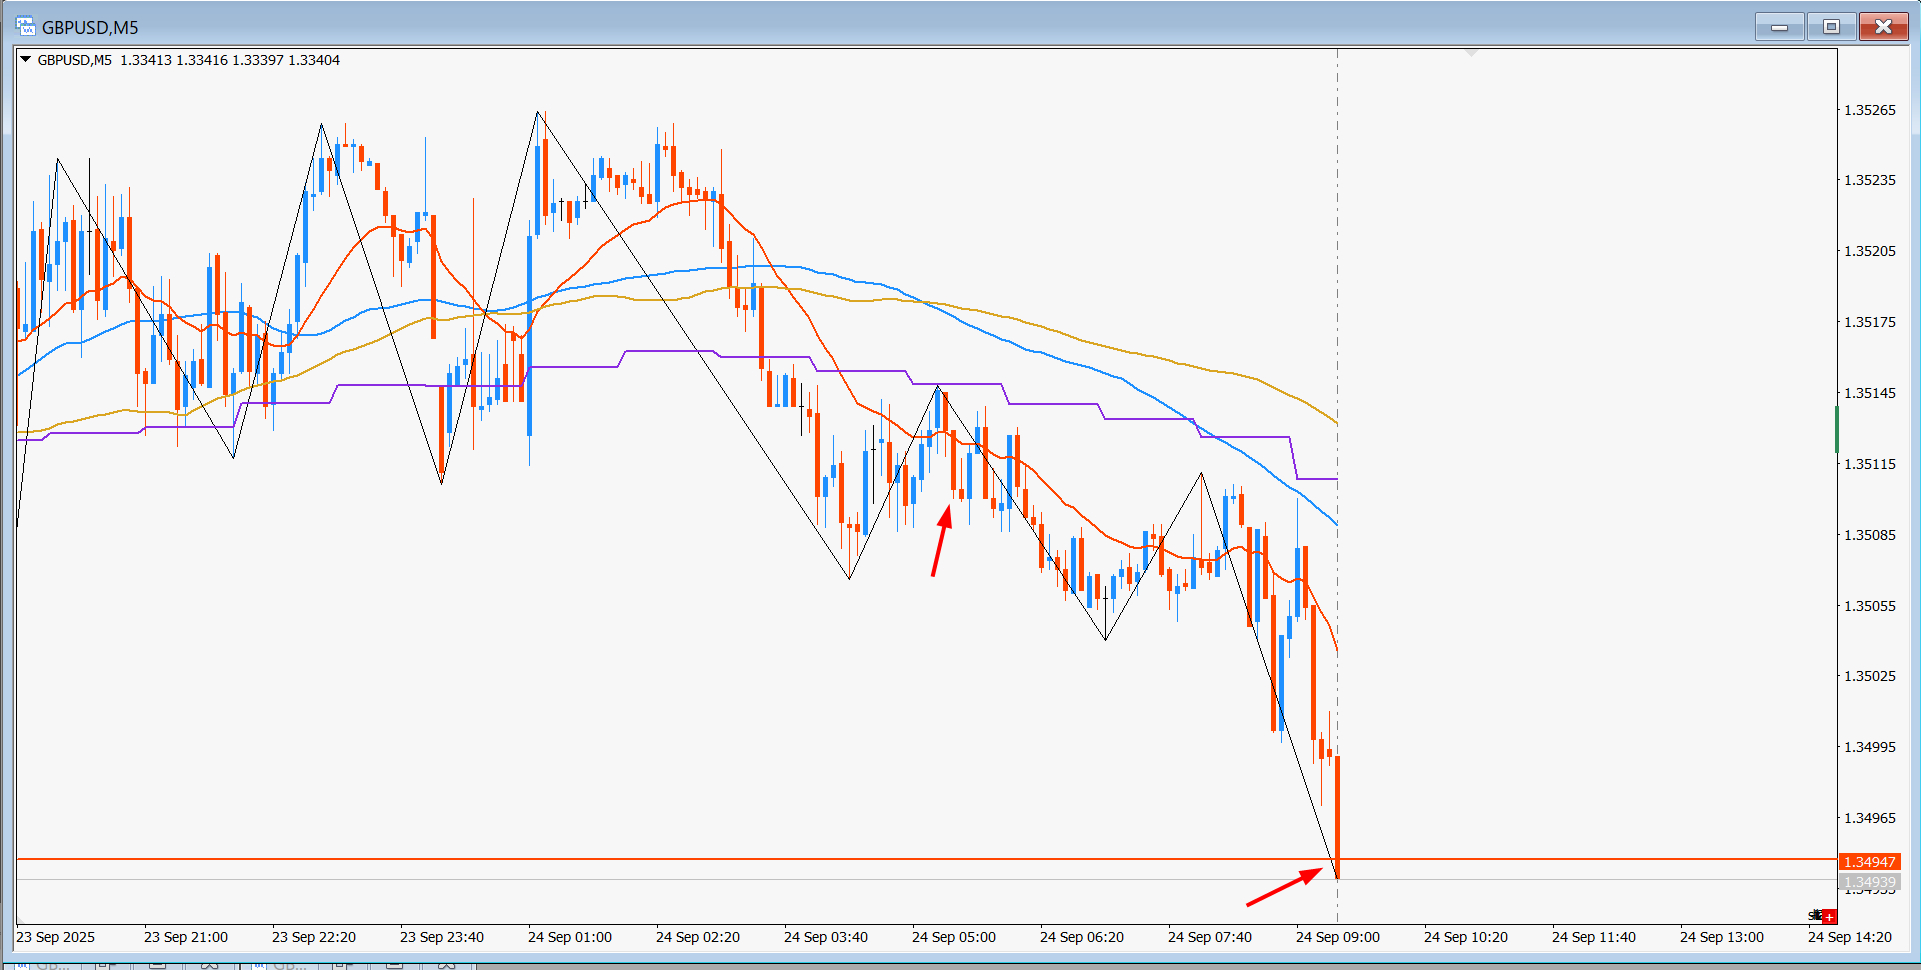Click the 1.35265 price scale label

coord(1870,110)
